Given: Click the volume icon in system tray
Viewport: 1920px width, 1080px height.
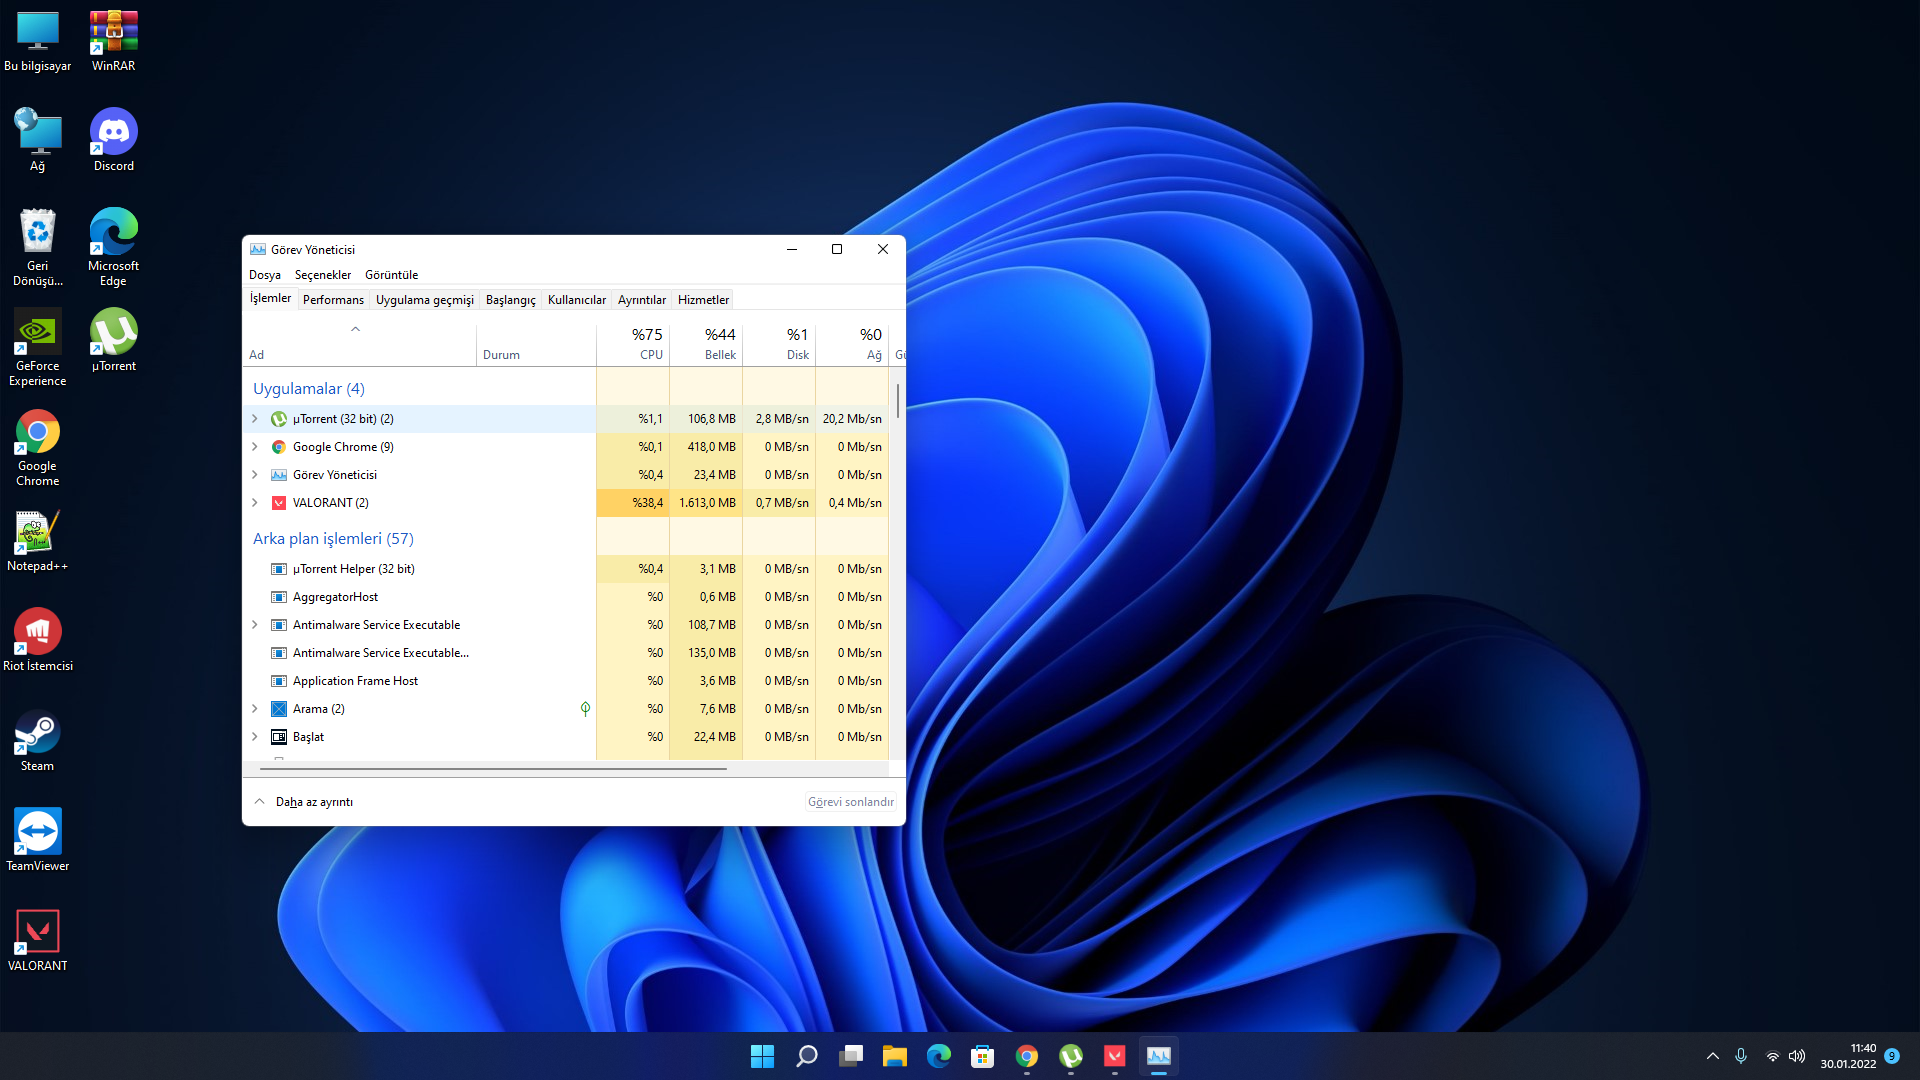Looking at the screenshot, I should click(x=1797, y=1056).
